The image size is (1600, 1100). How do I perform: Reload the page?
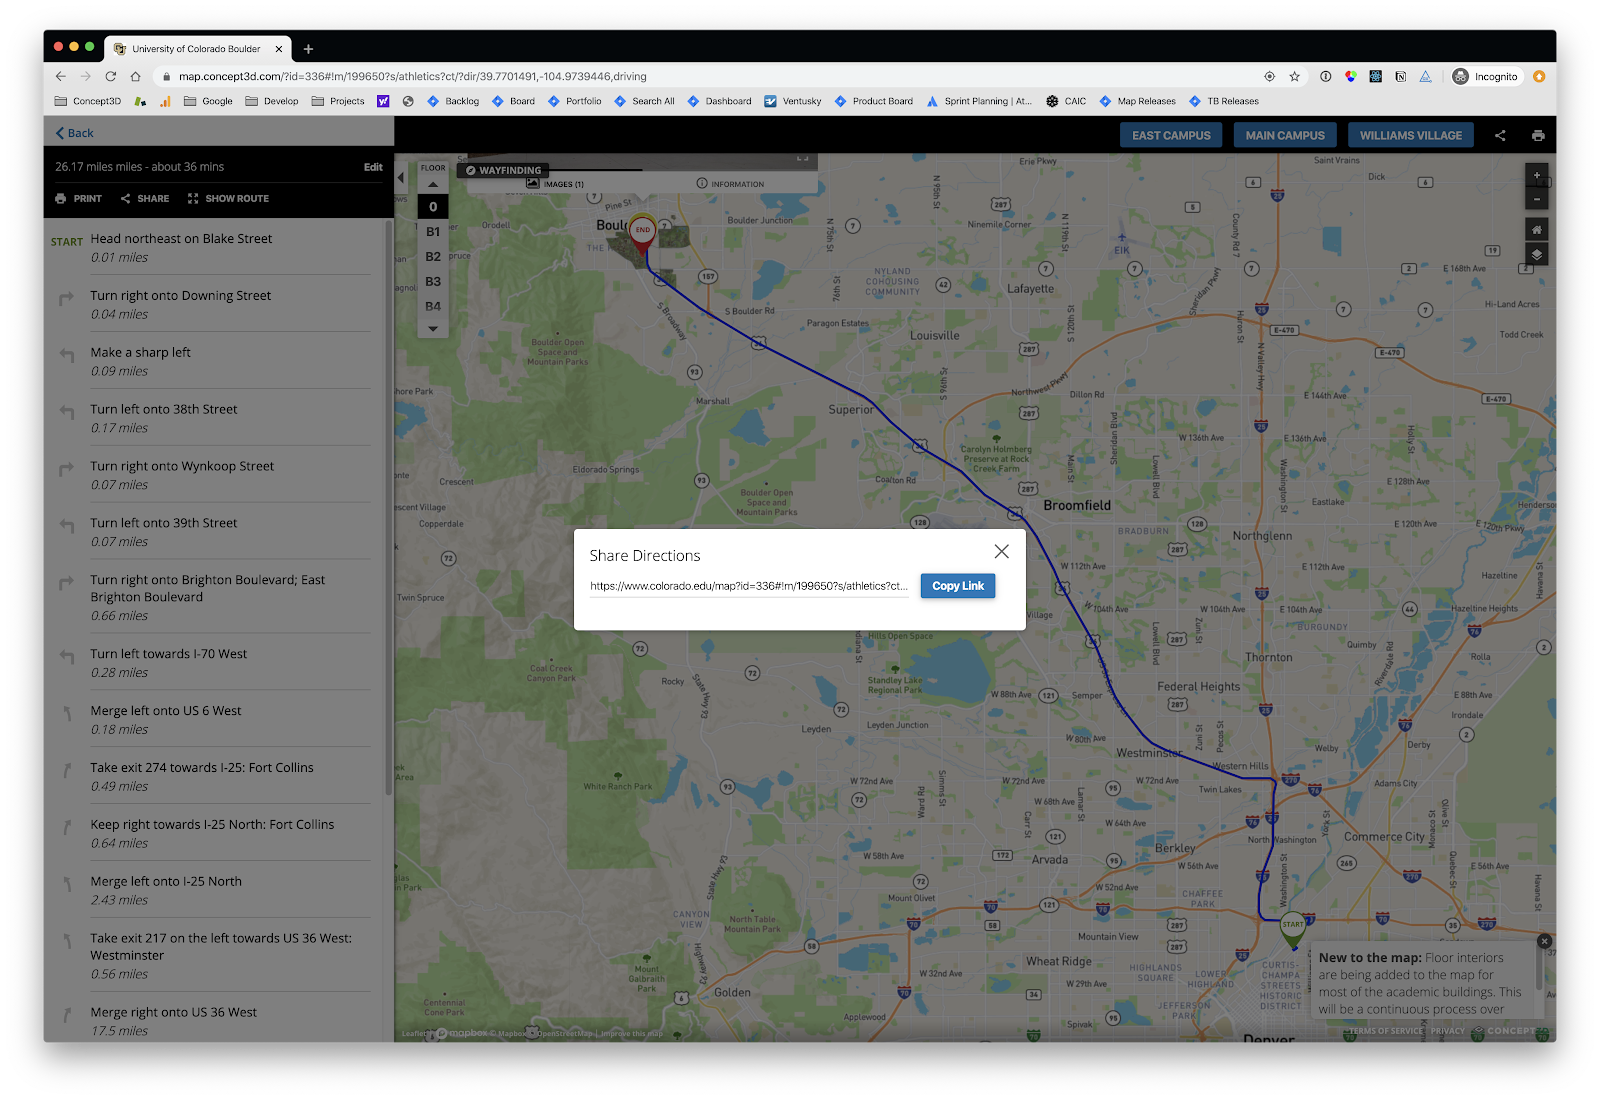point(111,76)
